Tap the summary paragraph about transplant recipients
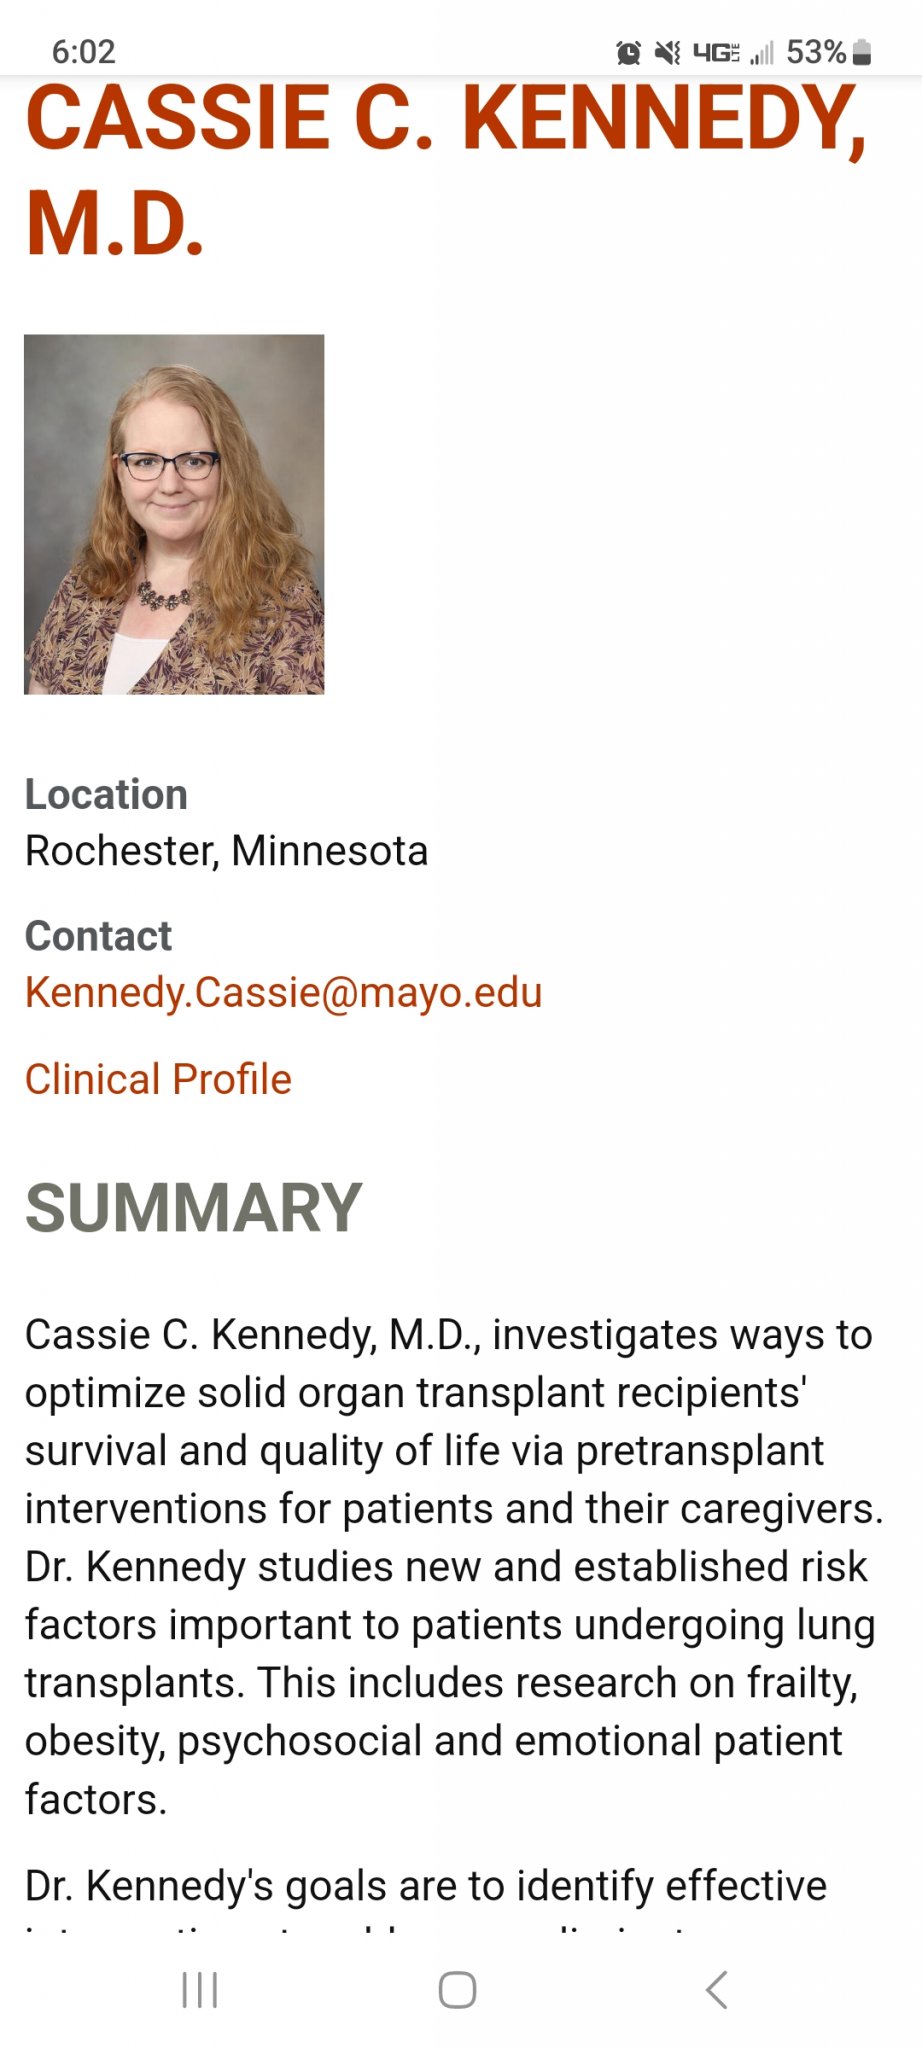The height and width of the screenshot is (2048, 922). 450,1566
